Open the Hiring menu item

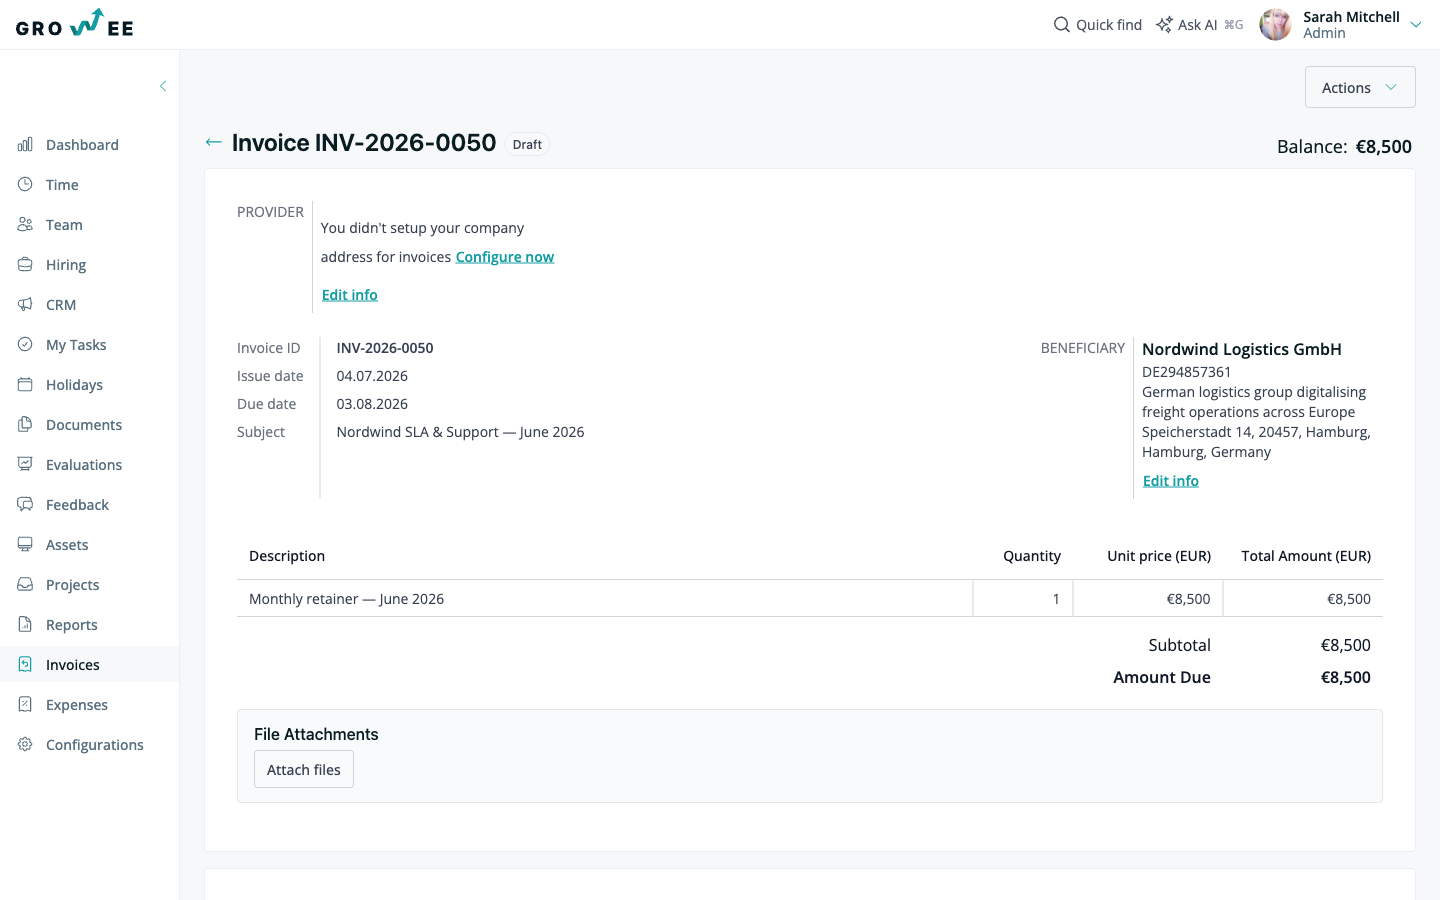coord(90,265)
